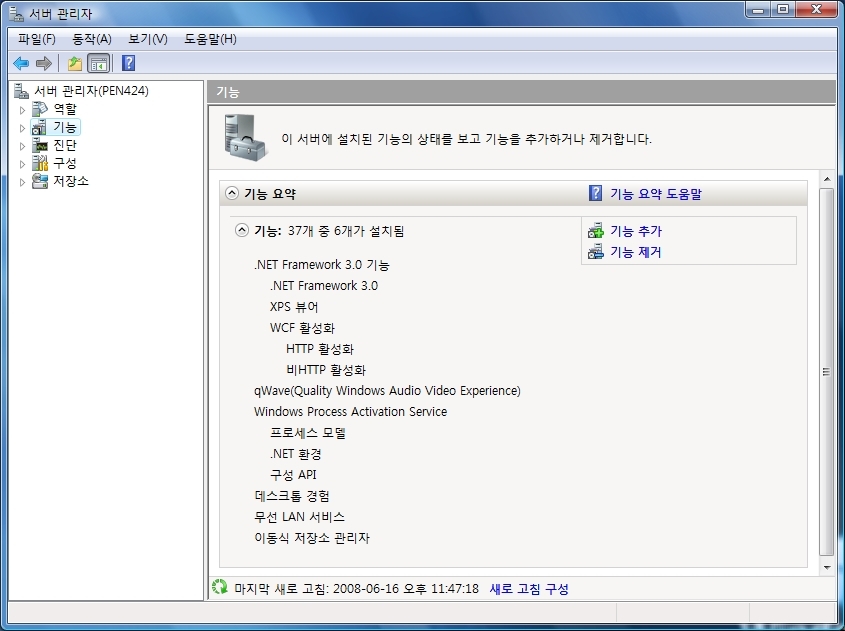Click the qWave(Quality Windows Audio Video Experience) entry

click(x=387, y=391)
